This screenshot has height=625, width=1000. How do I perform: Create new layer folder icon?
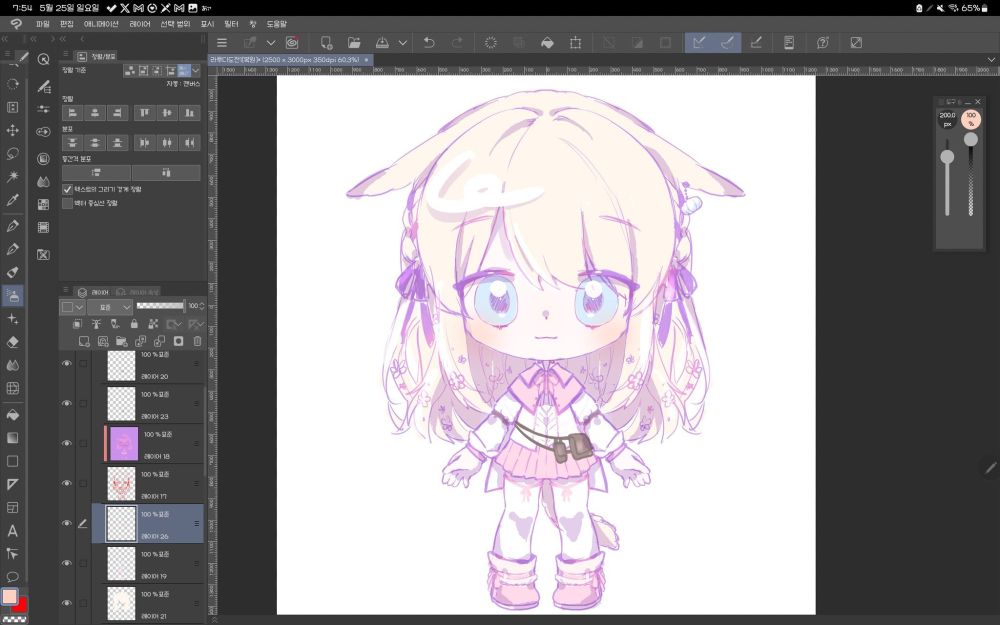click(x=121, y=341)
